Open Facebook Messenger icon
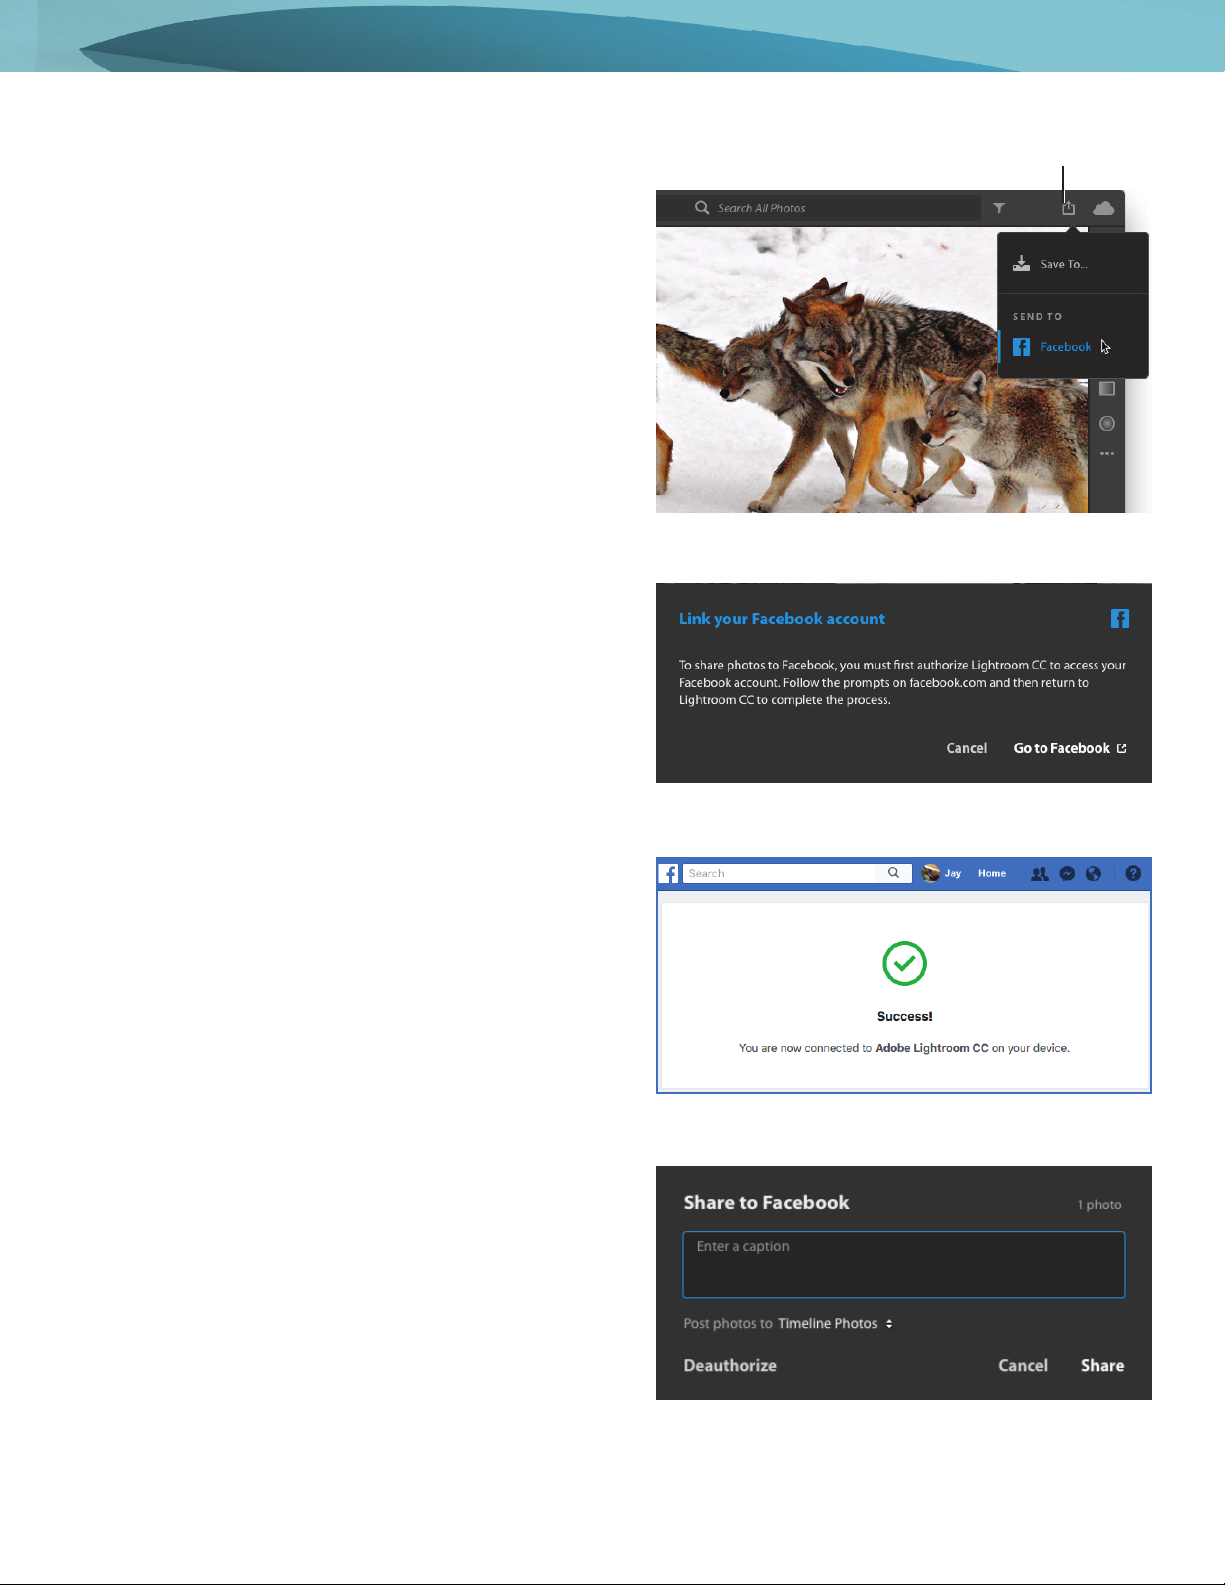 click(1067, 874)
